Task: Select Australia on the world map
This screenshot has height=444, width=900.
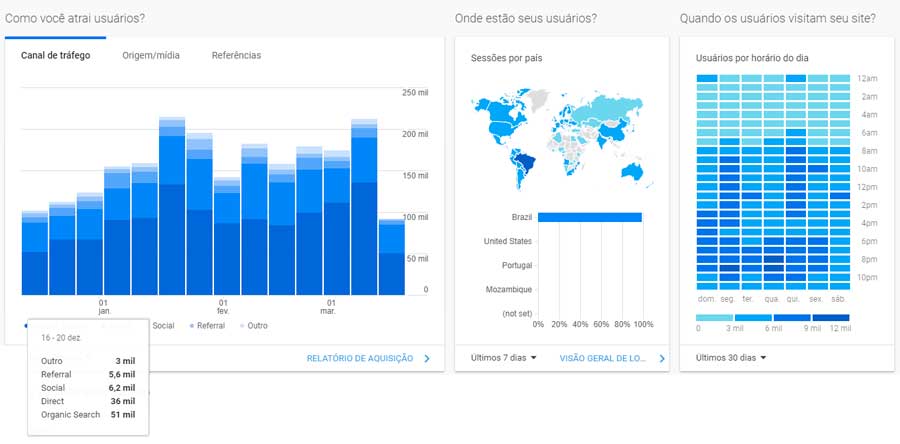Action: click(x=632, y=171)
